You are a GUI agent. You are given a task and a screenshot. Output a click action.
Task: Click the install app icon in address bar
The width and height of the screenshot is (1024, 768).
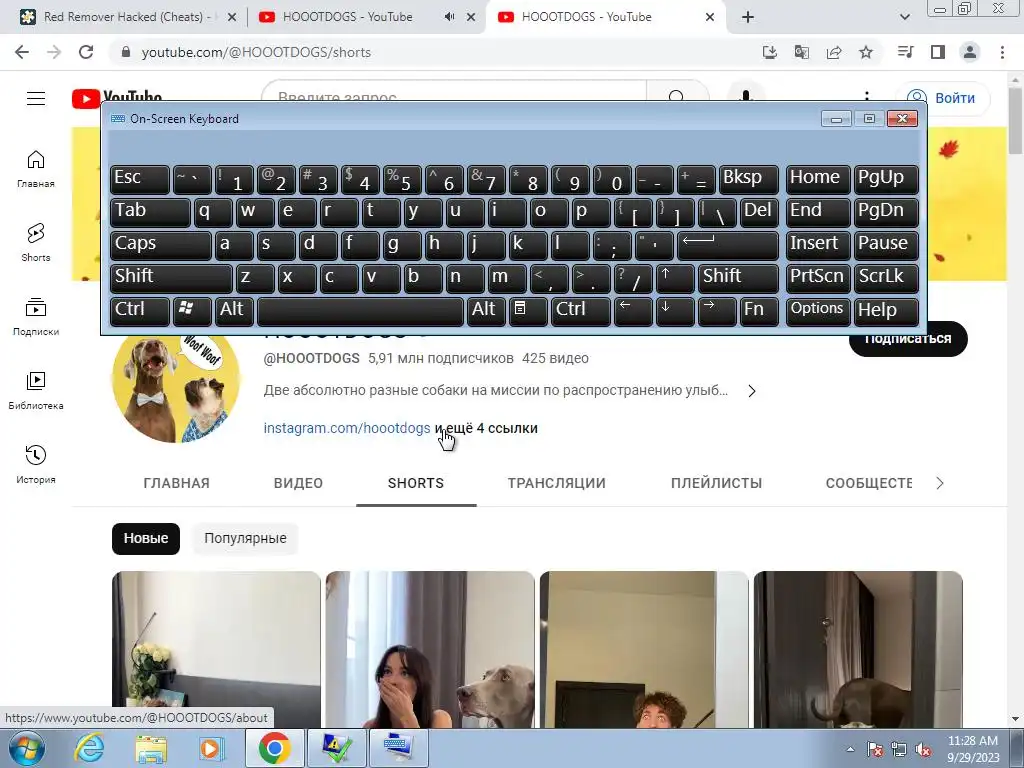[770, 52]
